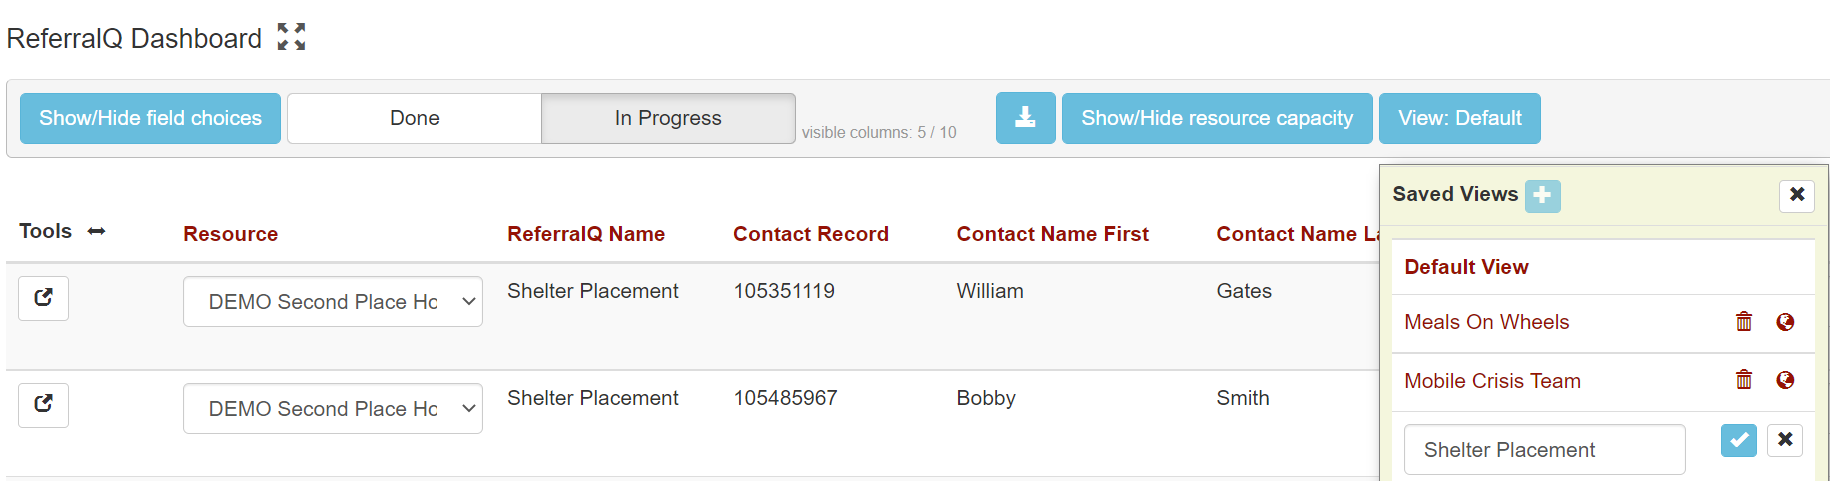
Task: Delete the Meals On Wheels saved view
Action: pos(1744,322)
